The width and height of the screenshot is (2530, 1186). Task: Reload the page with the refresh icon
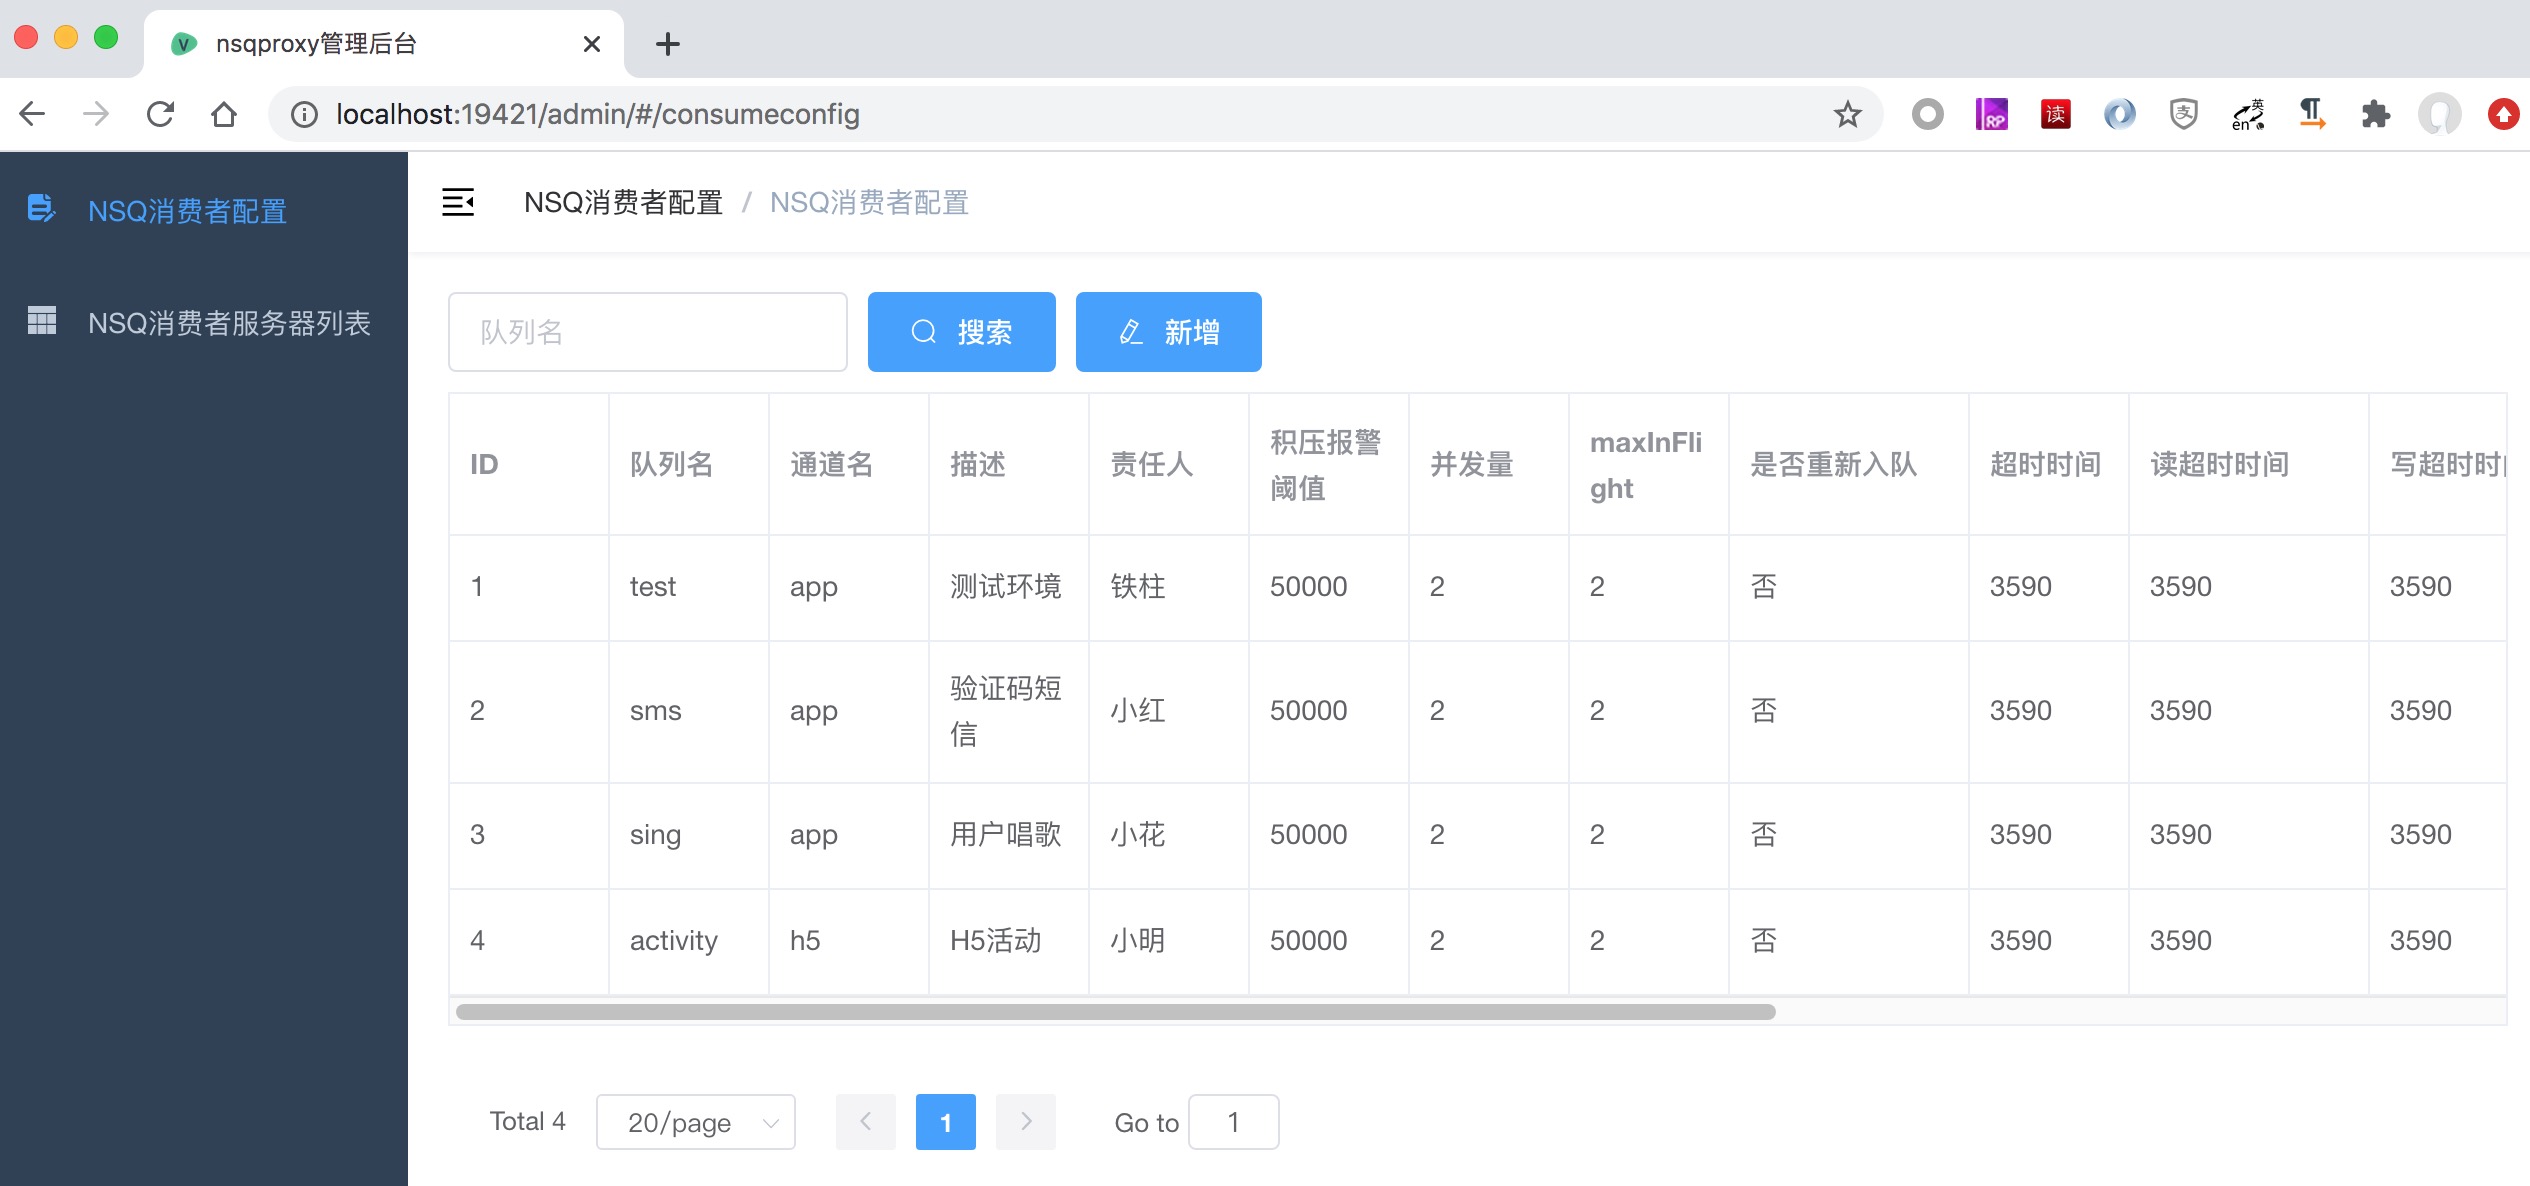click(x=160, y=114)
